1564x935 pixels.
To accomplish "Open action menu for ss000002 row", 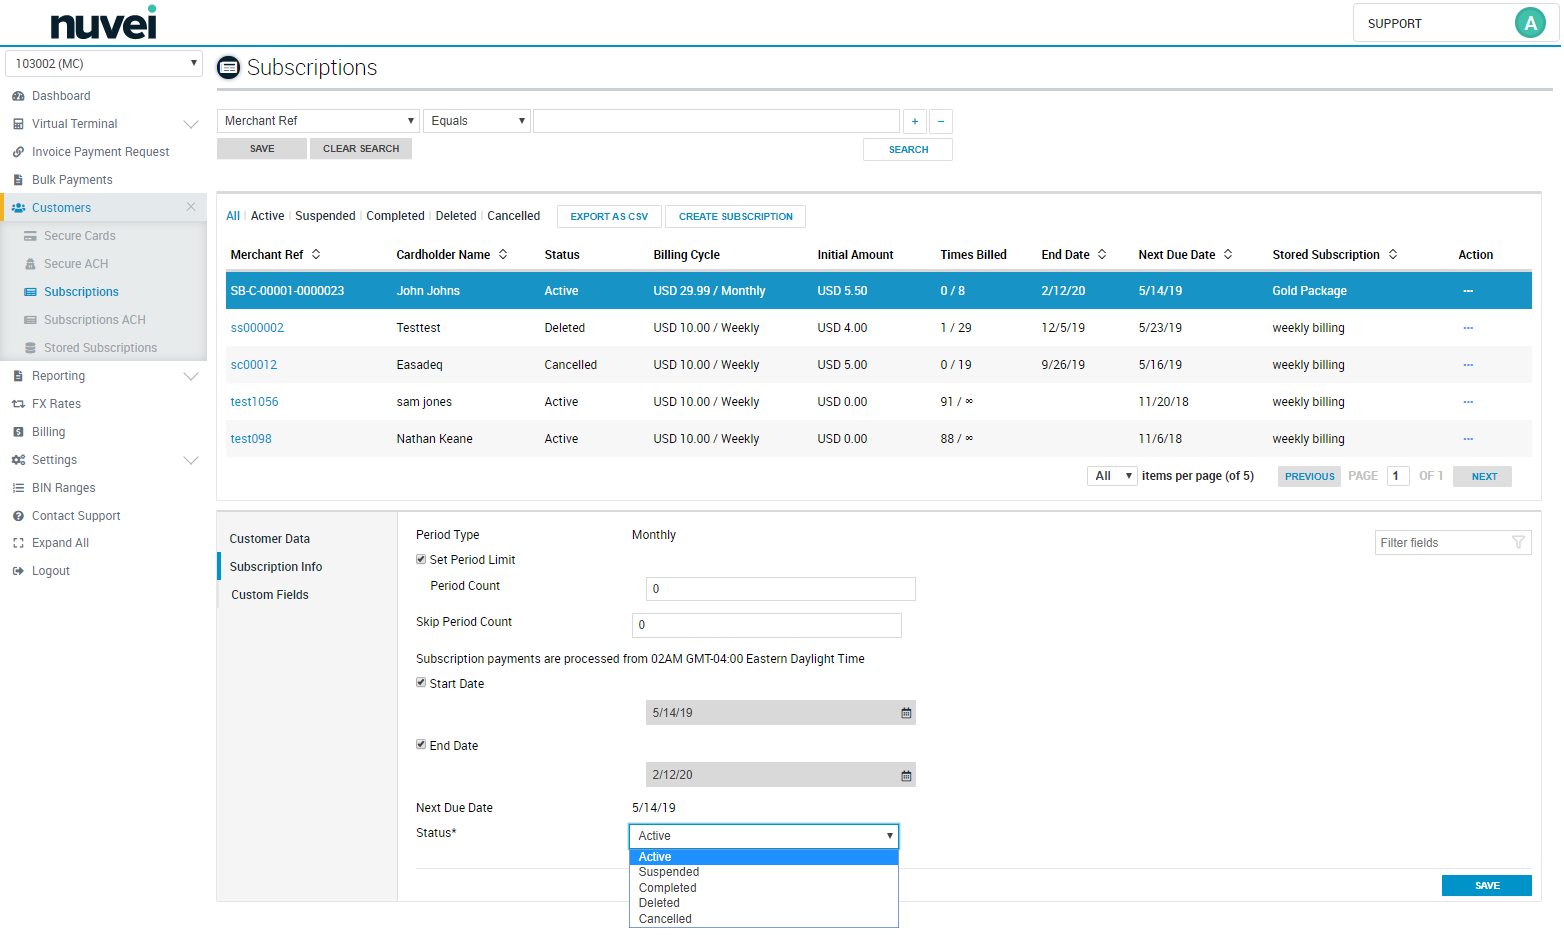I will (1468, 328).
